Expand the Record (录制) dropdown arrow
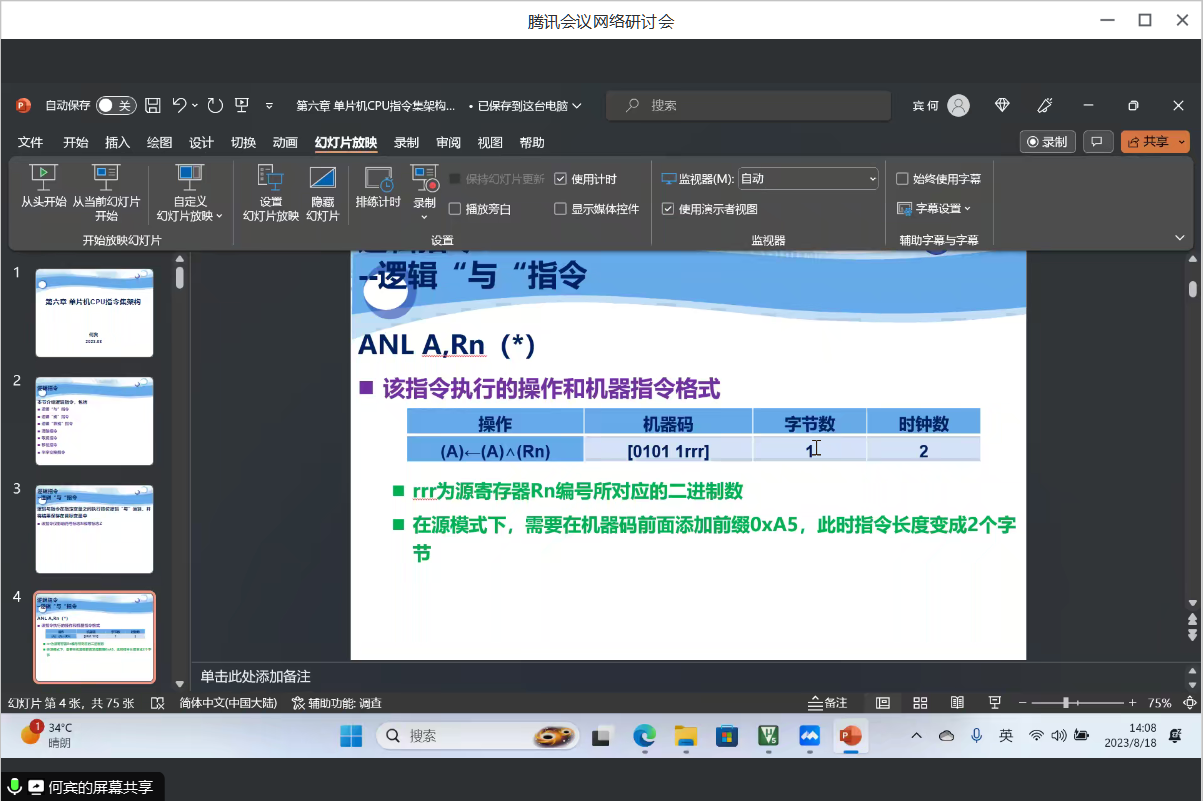This screenshot has width=1203, height=801. pos(424,216)
